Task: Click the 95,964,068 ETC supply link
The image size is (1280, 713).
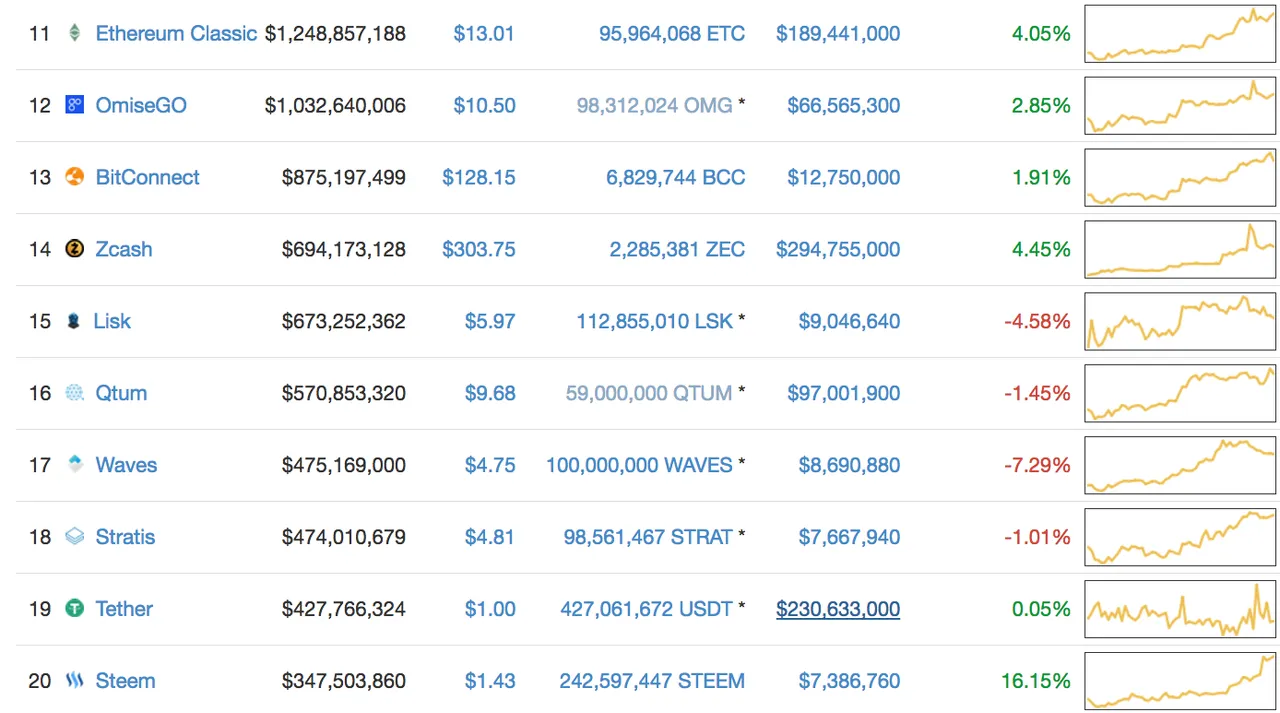Action: (672, 33)
